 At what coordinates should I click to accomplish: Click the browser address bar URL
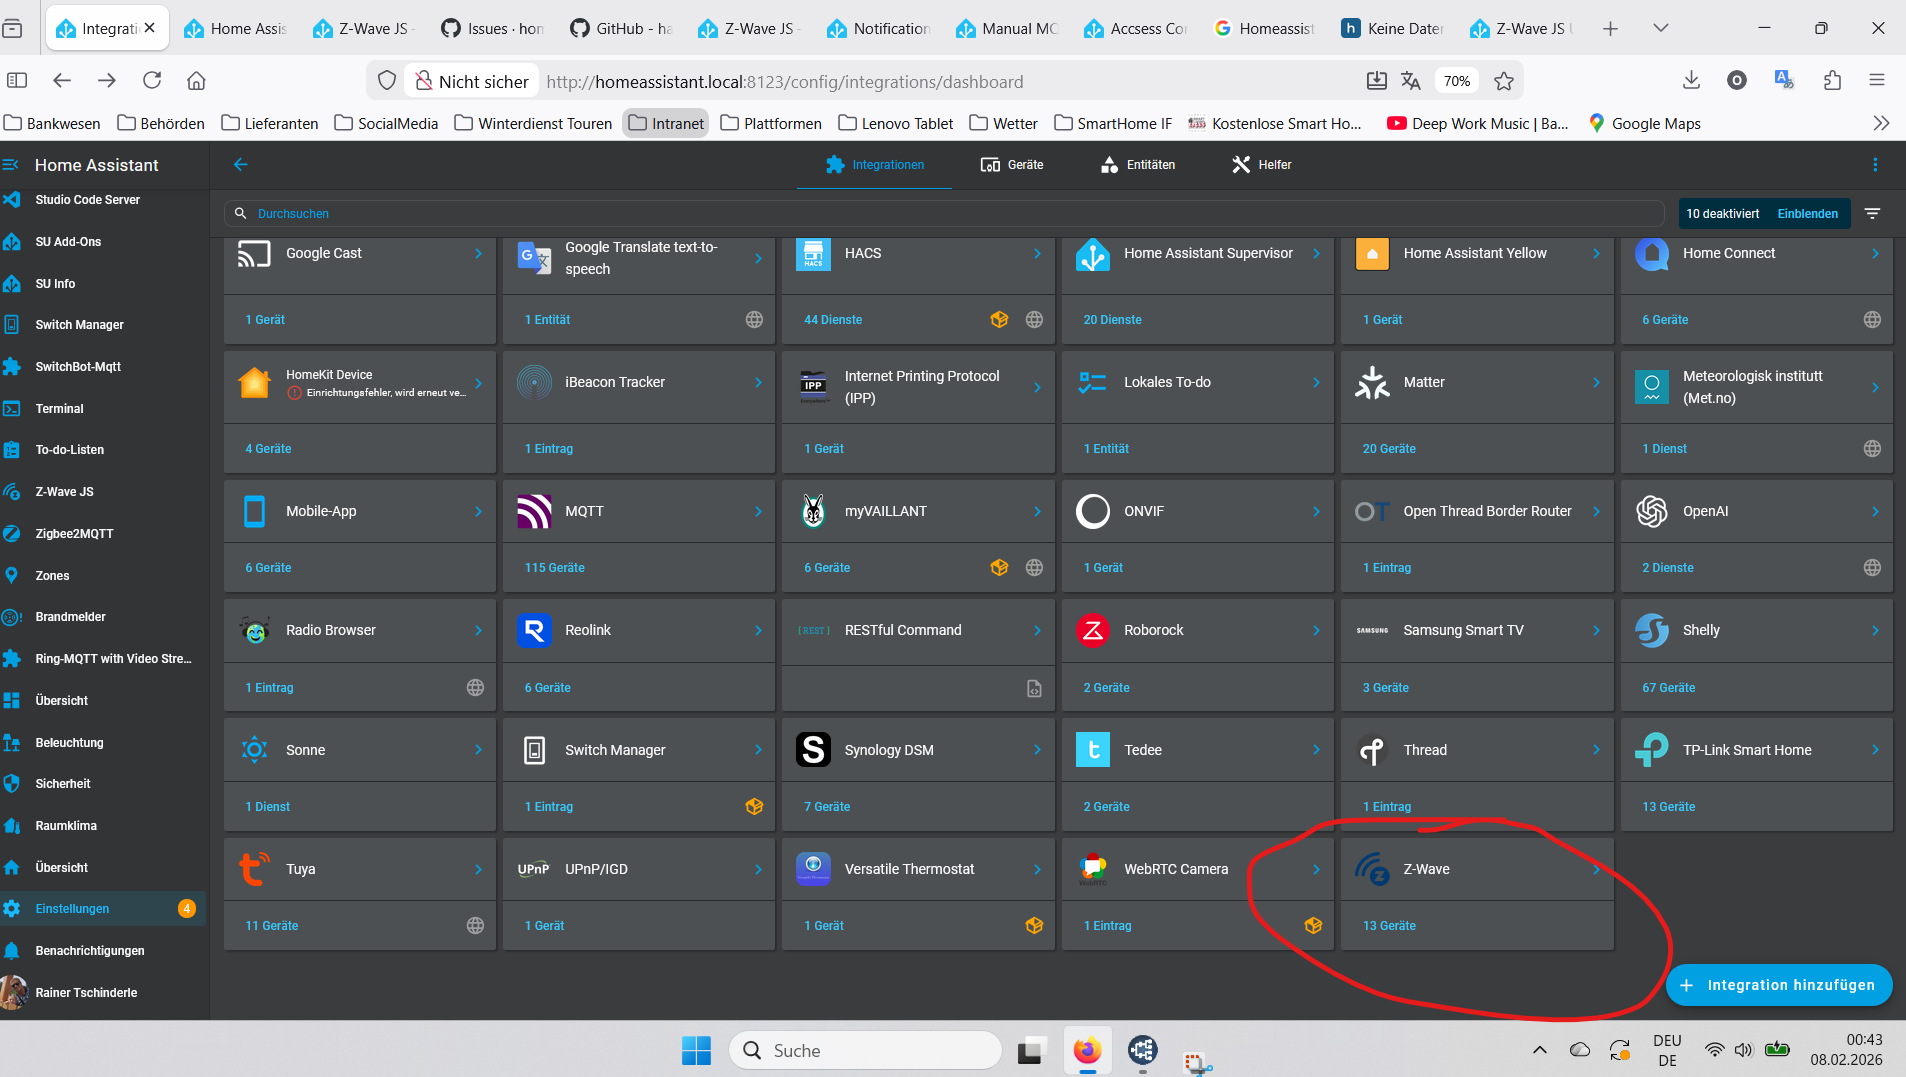pos(785,81)
